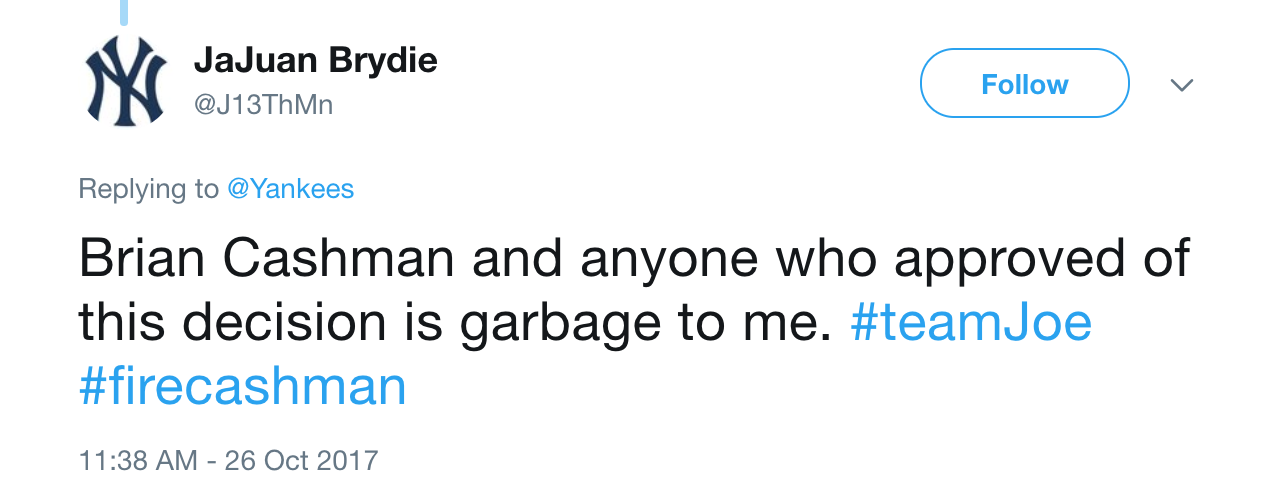1272x496 pixels.
Task: Open JaJuan Brydie's profile via display name
Action: click(x=316, y=60)
